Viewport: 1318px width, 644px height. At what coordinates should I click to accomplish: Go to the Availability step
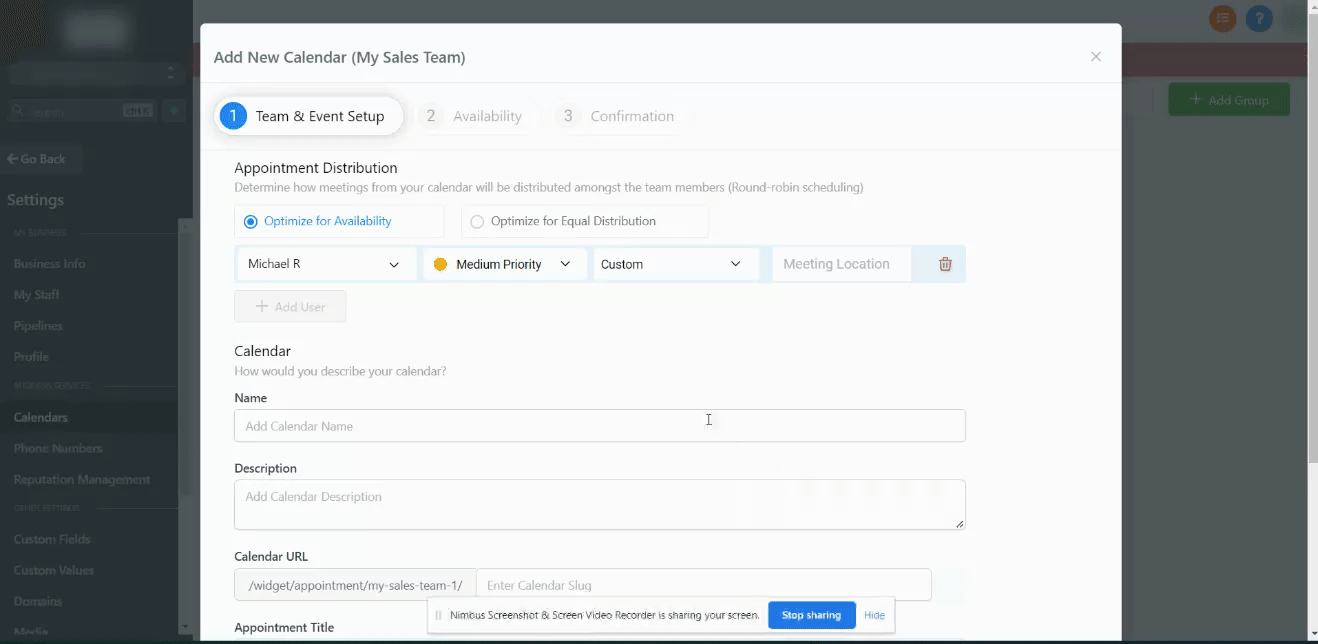(x=473, y=116)
